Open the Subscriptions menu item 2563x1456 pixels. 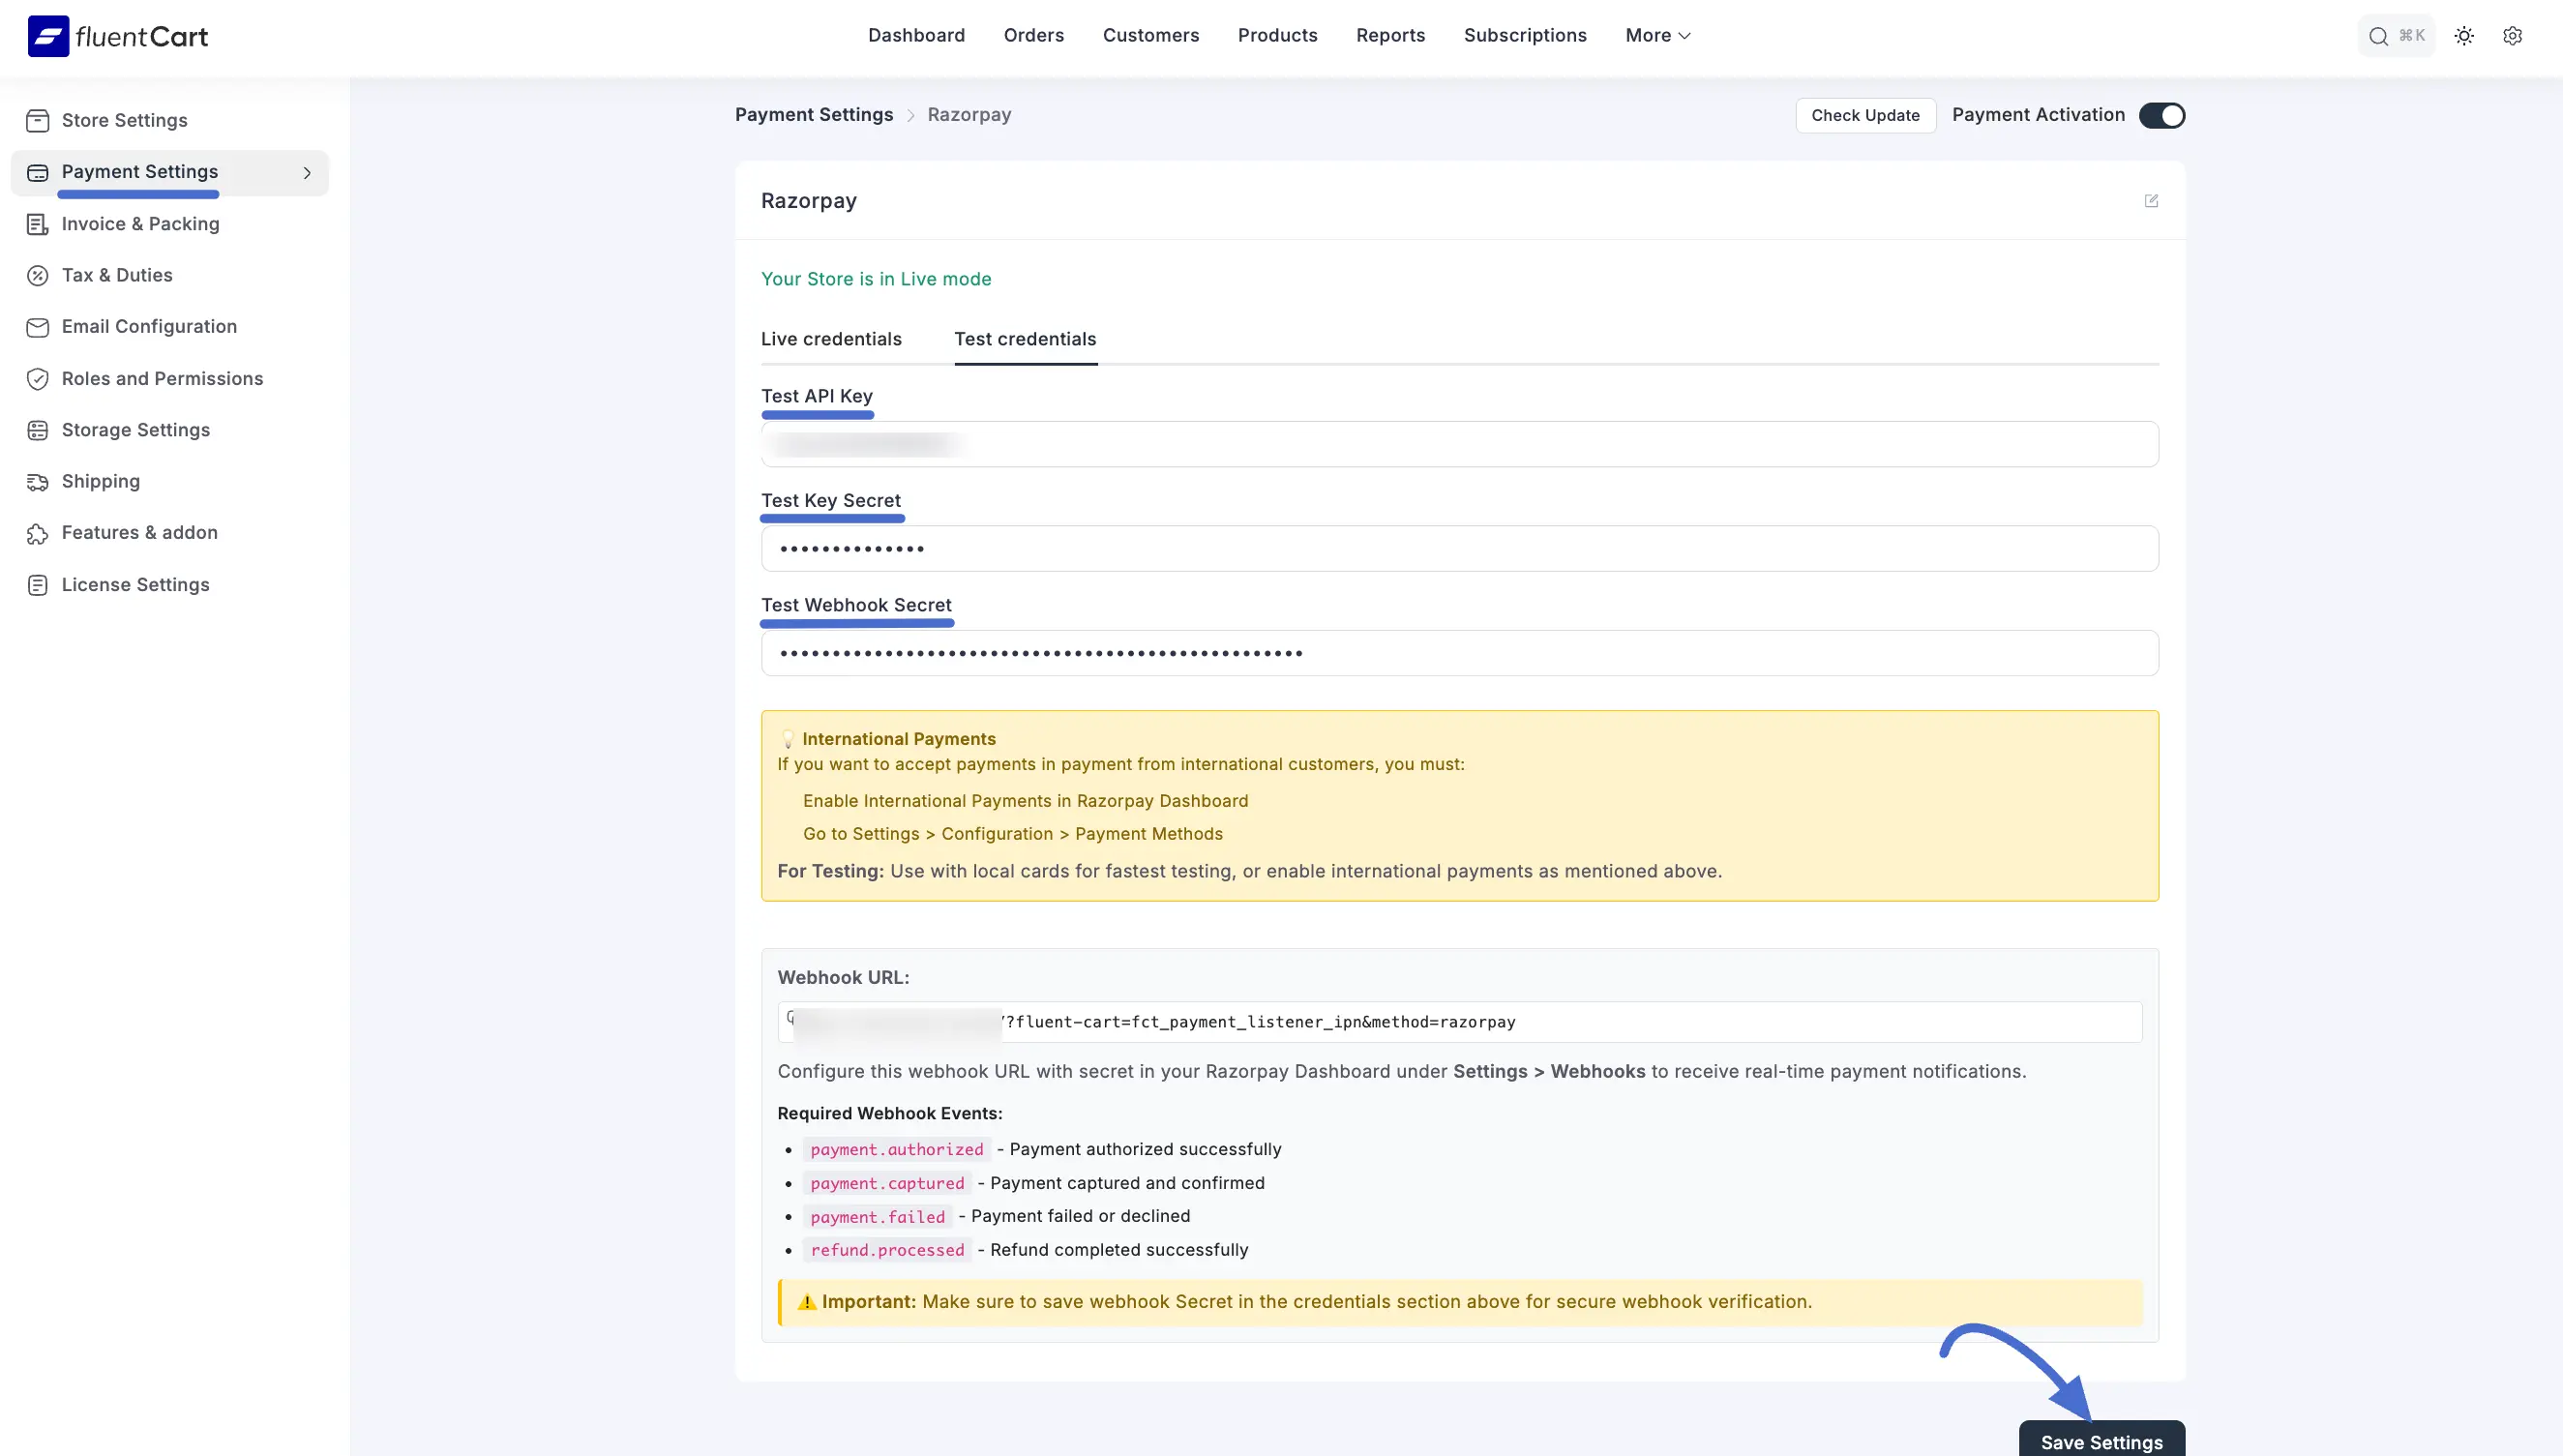(1525, 35)
